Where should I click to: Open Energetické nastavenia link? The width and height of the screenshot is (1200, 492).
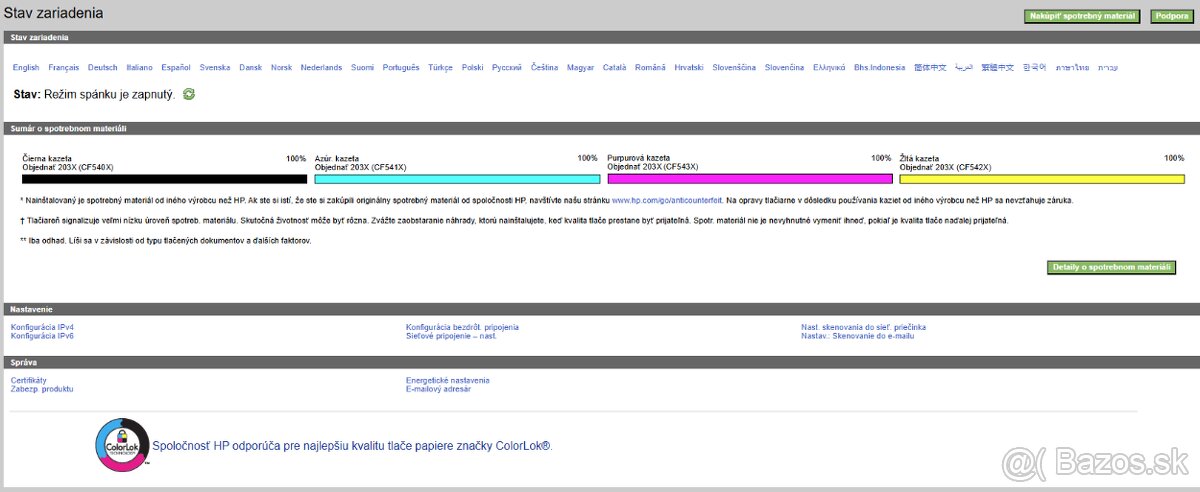[x=447, y=380]
